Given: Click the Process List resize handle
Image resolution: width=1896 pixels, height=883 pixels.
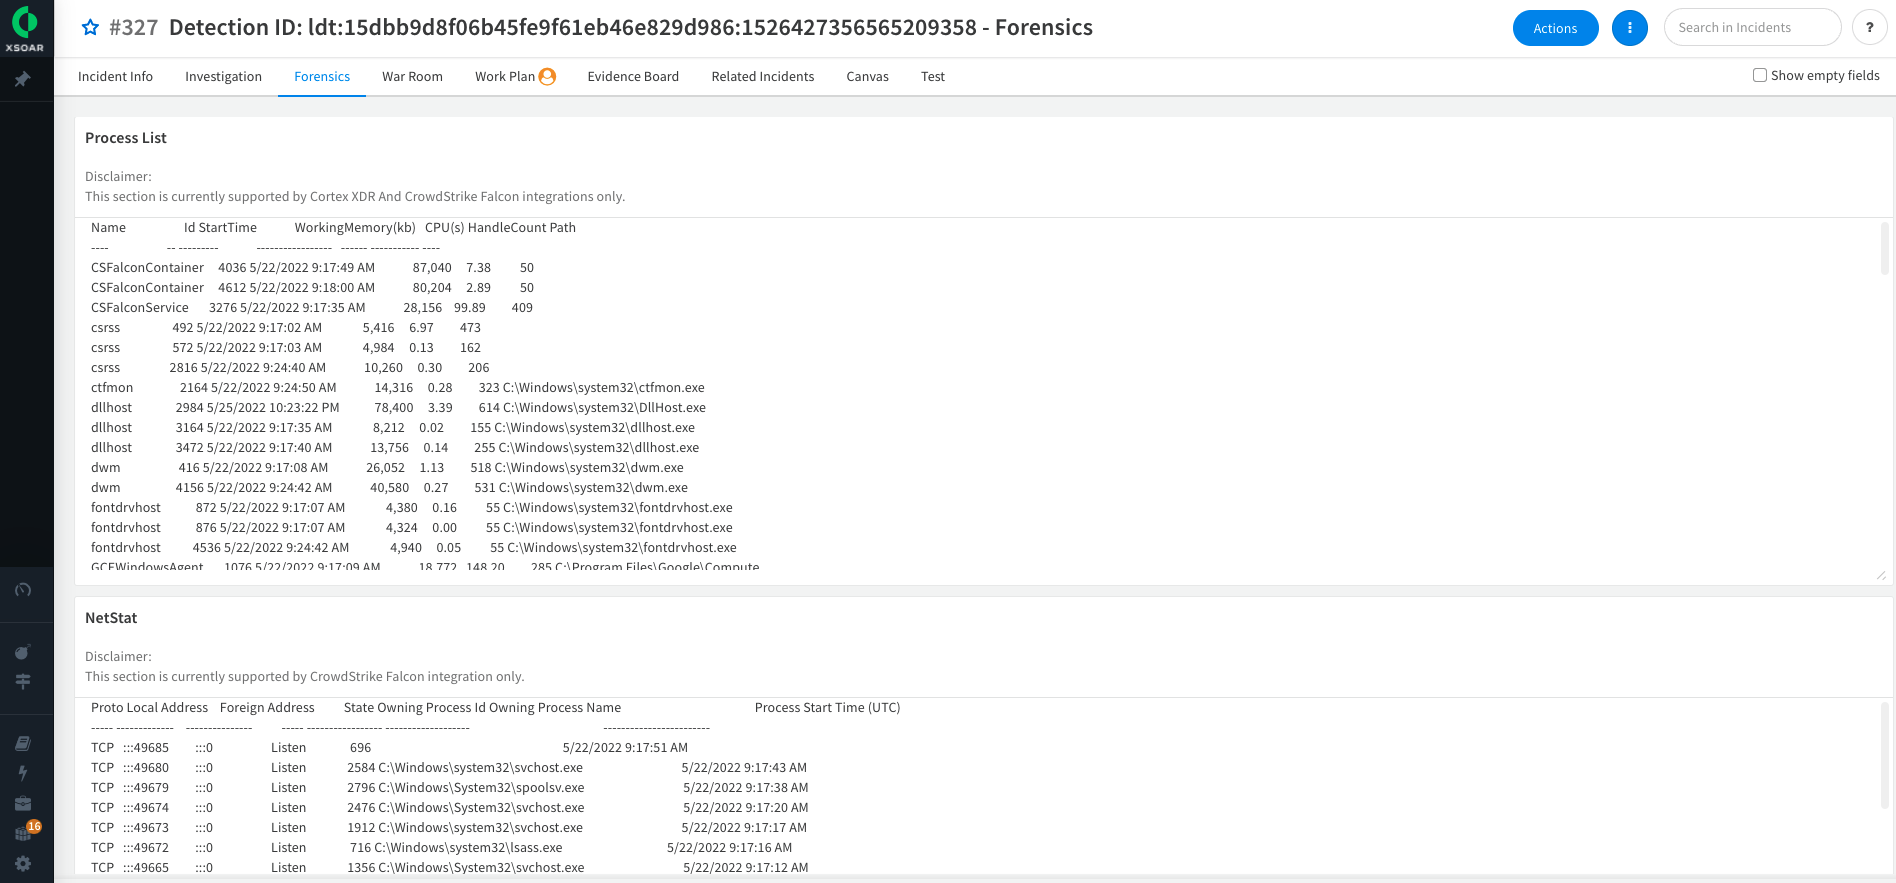Looking at the screenshot, I should [1880, 575].
